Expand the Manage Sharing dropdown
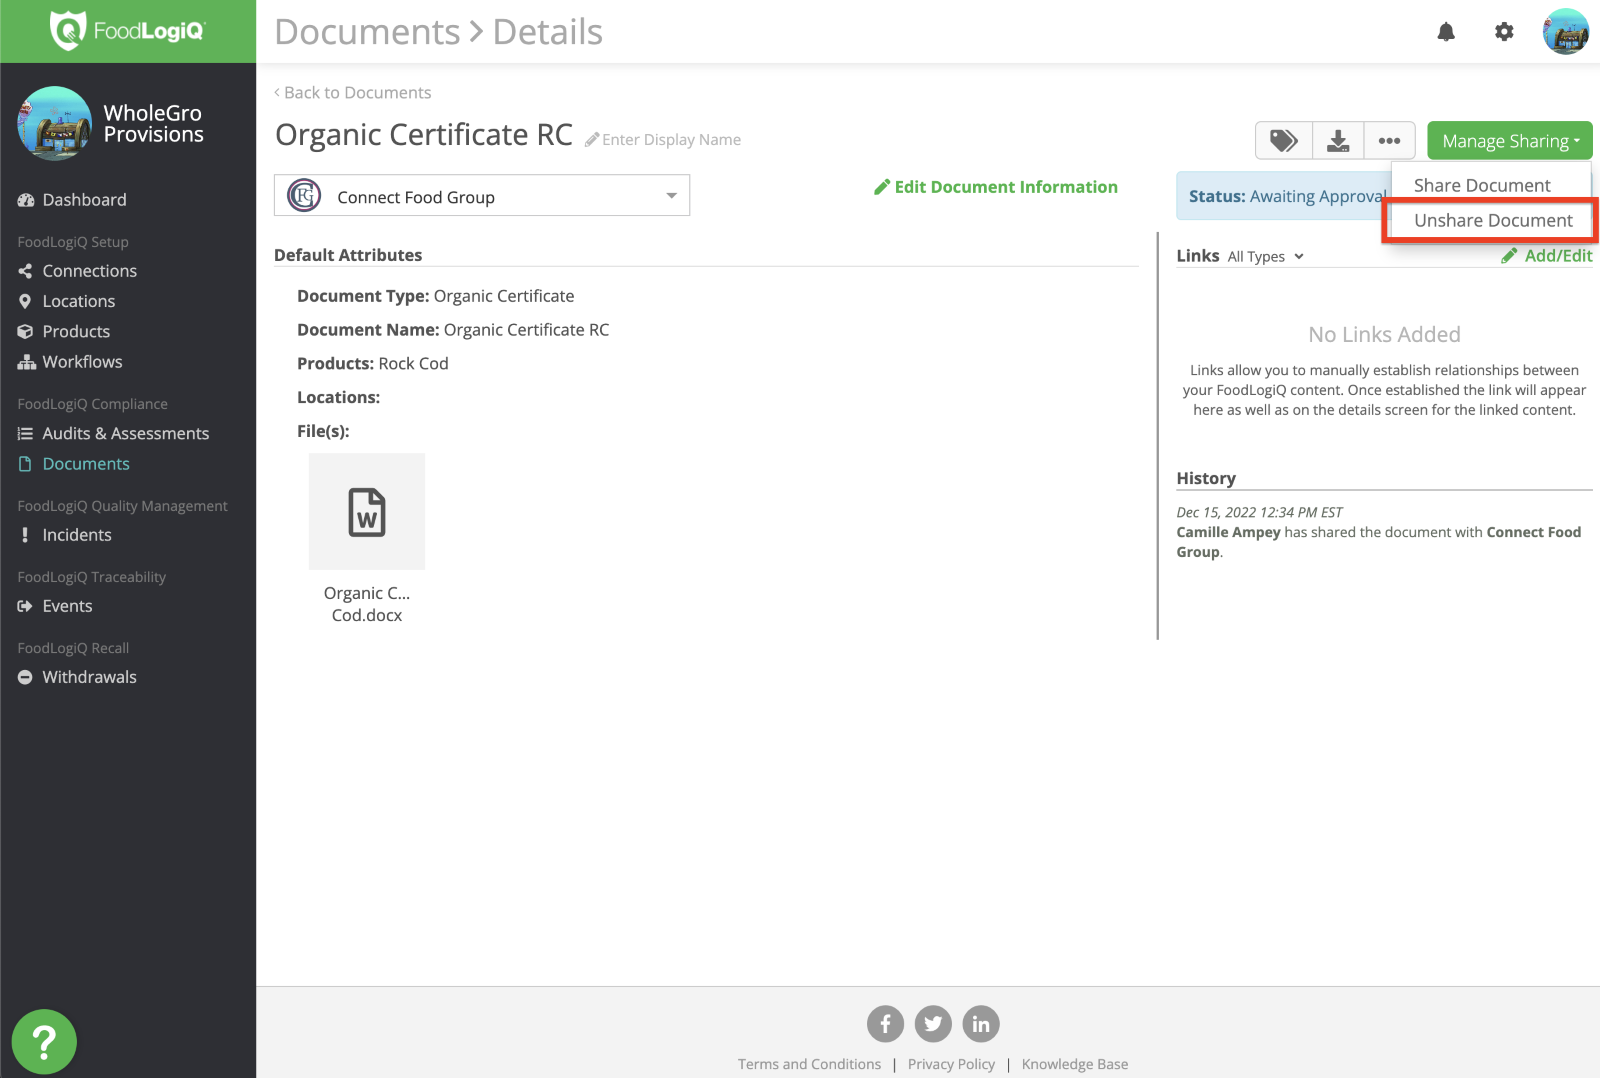Viewport: 1600px width, 1078px height. pos(1510,141)
